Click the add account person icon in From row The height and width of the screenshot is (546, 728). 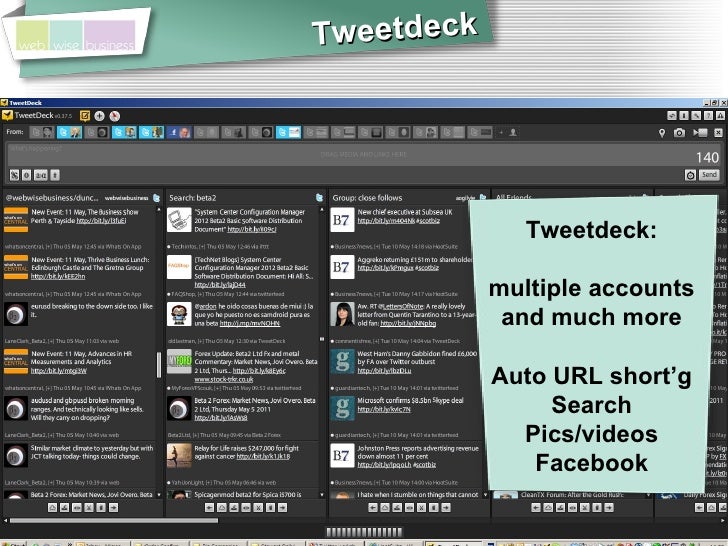[513, 133]
